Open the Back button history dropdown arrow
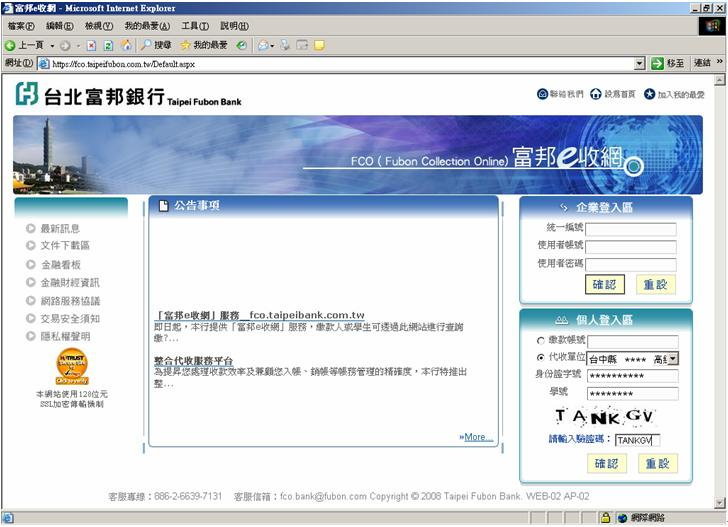The image size is (728, 527). pyautogui.click(x=50, y=45)
